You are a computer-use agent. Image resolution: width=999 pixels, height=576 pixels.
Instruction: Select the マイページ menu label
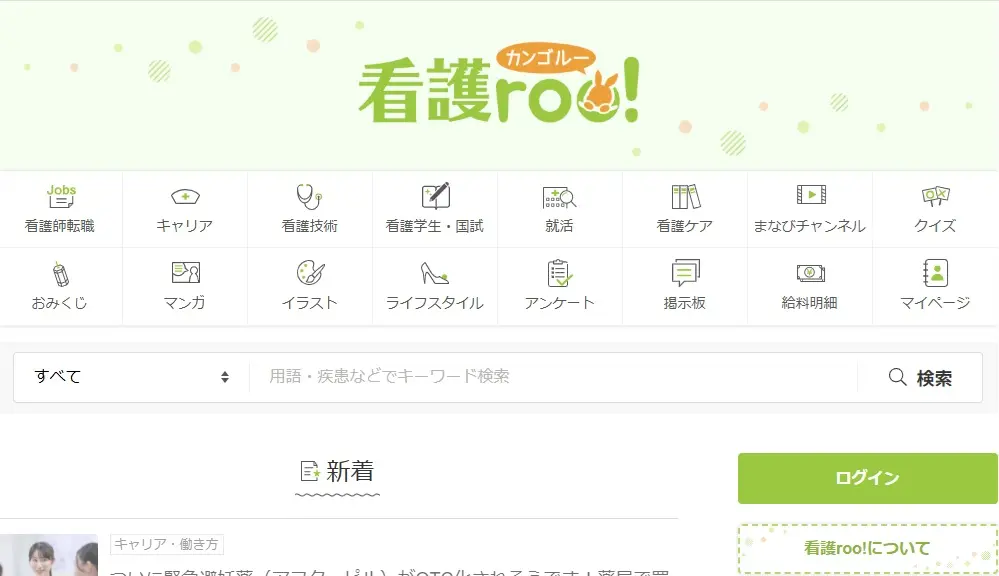tap(935, 303)
